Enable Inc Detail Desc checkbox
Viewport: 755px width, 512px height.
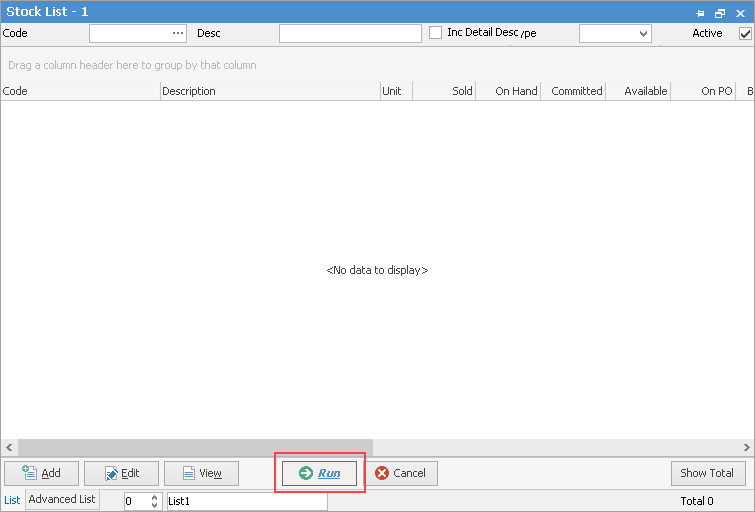pyautogui.click(x=436, y=33)
